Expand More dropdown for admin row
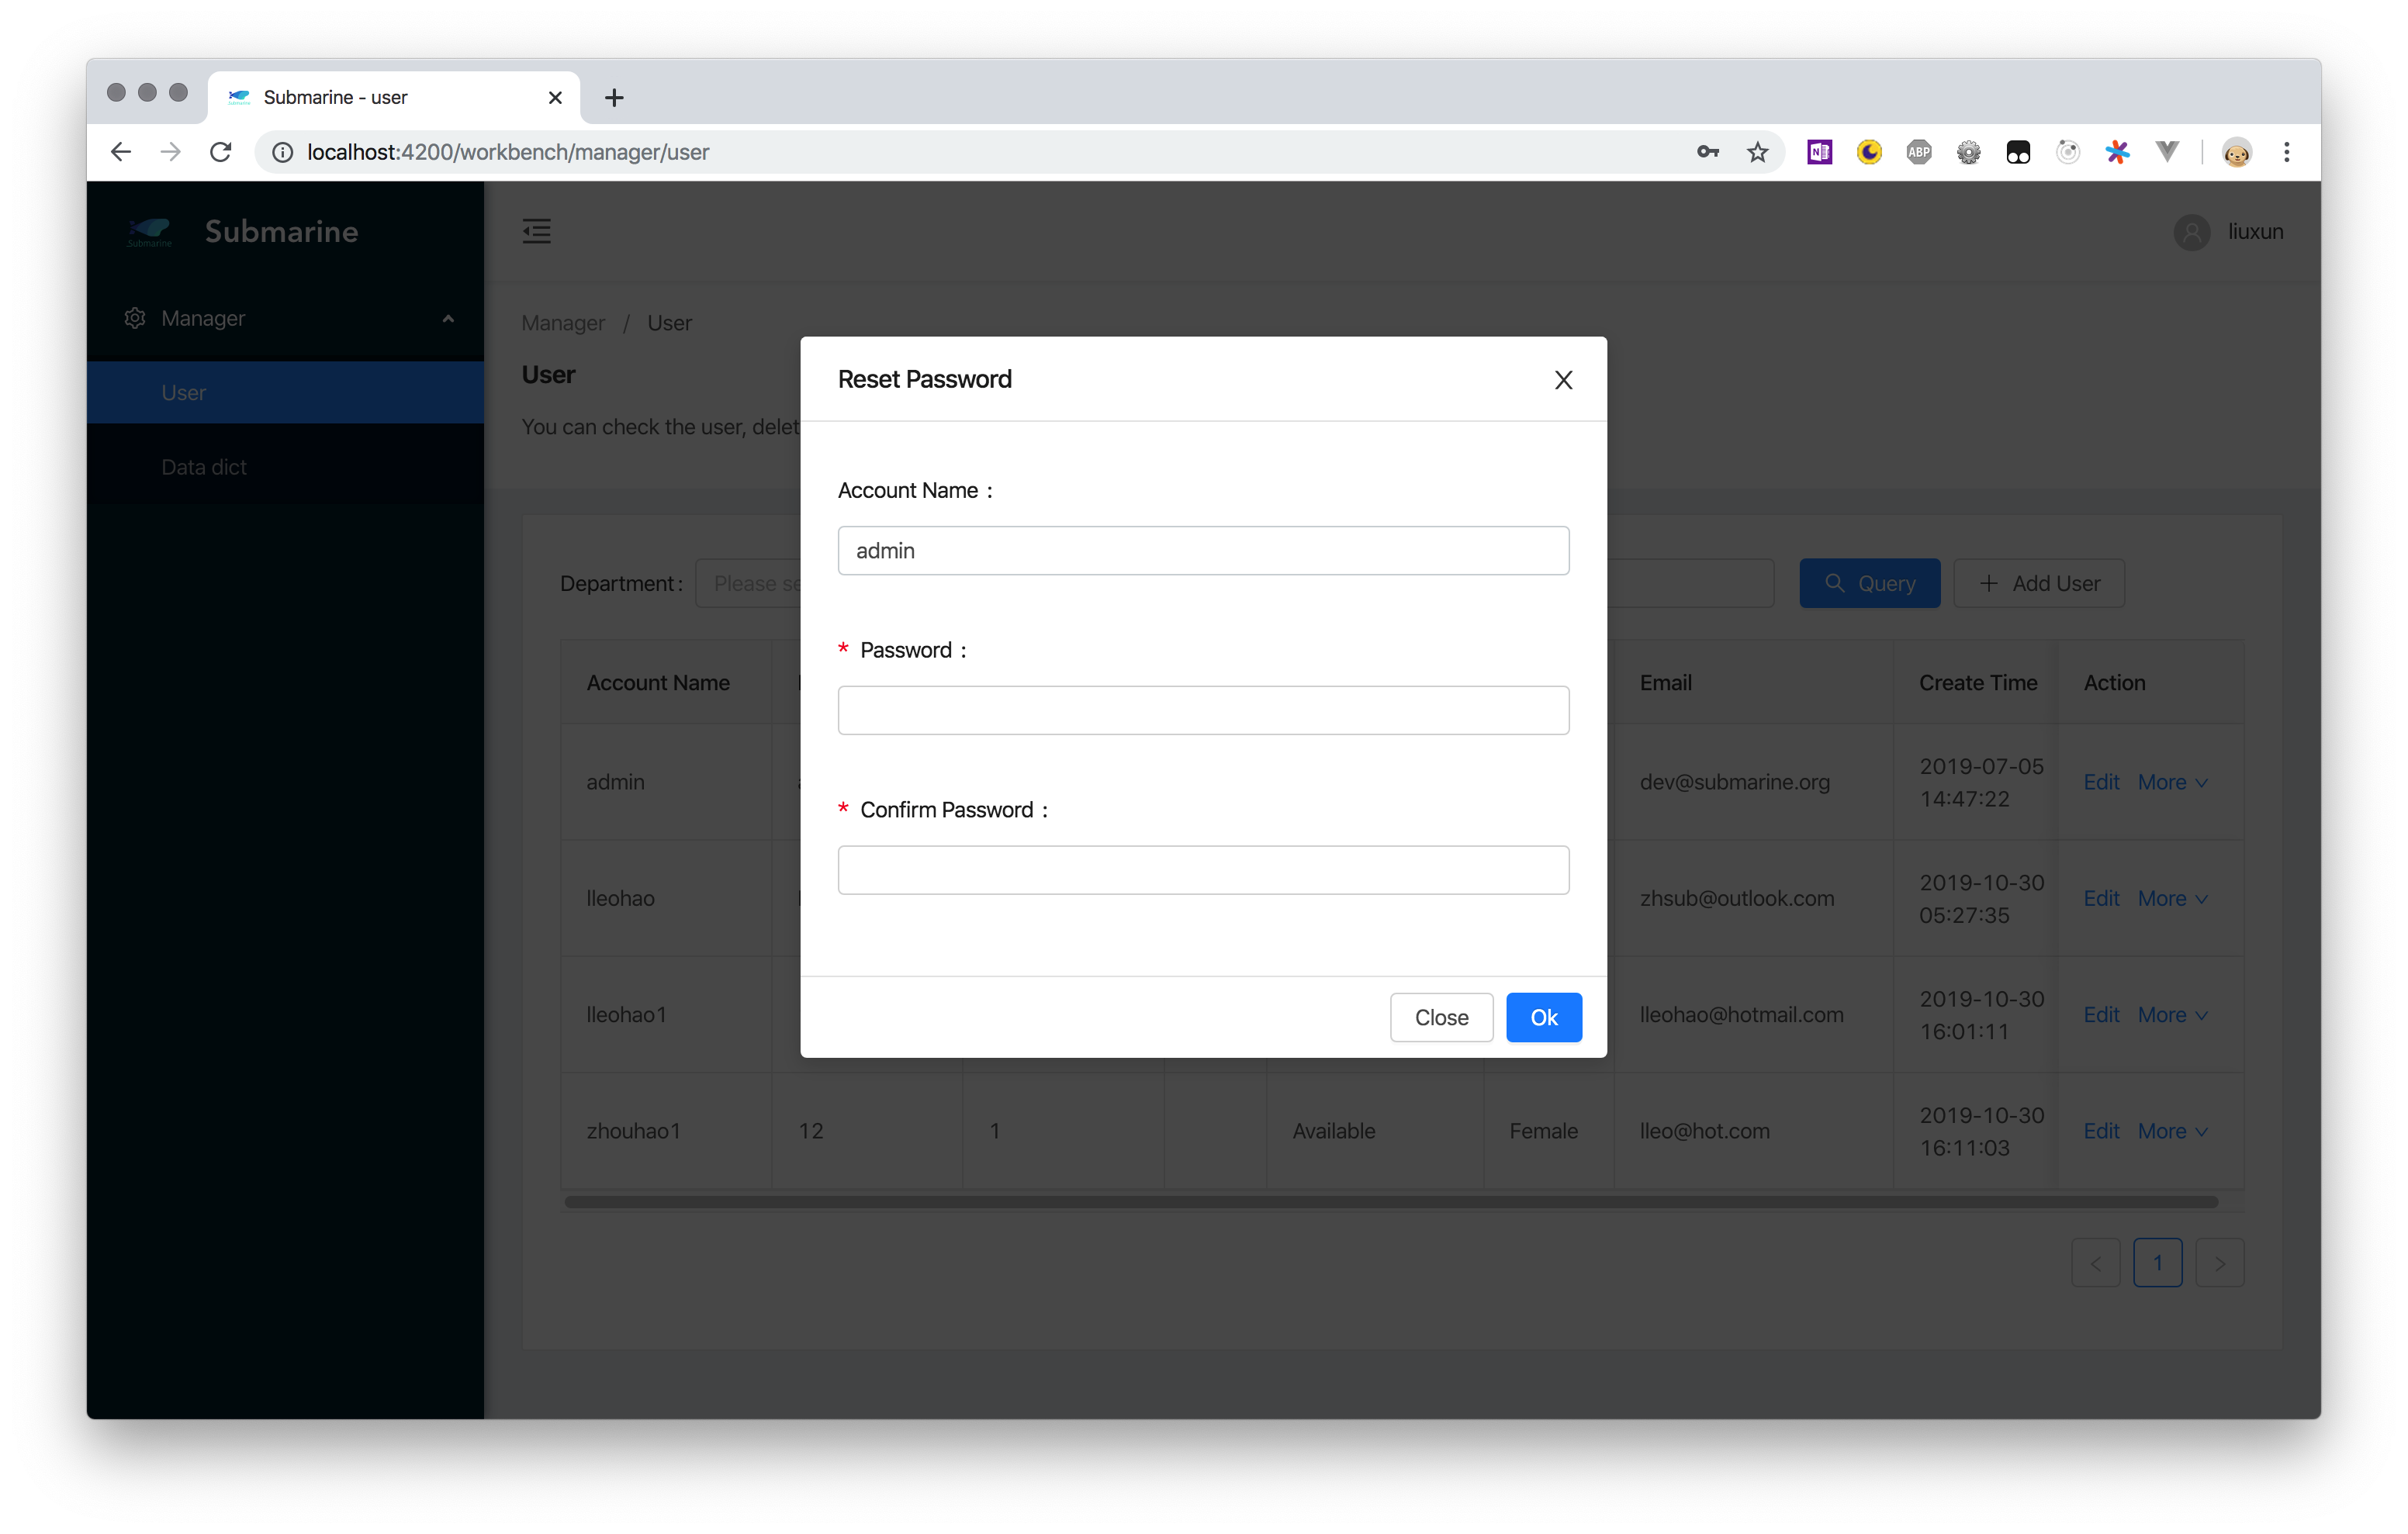This screenshot has height=1534, width=2408. coord(2171,782)
